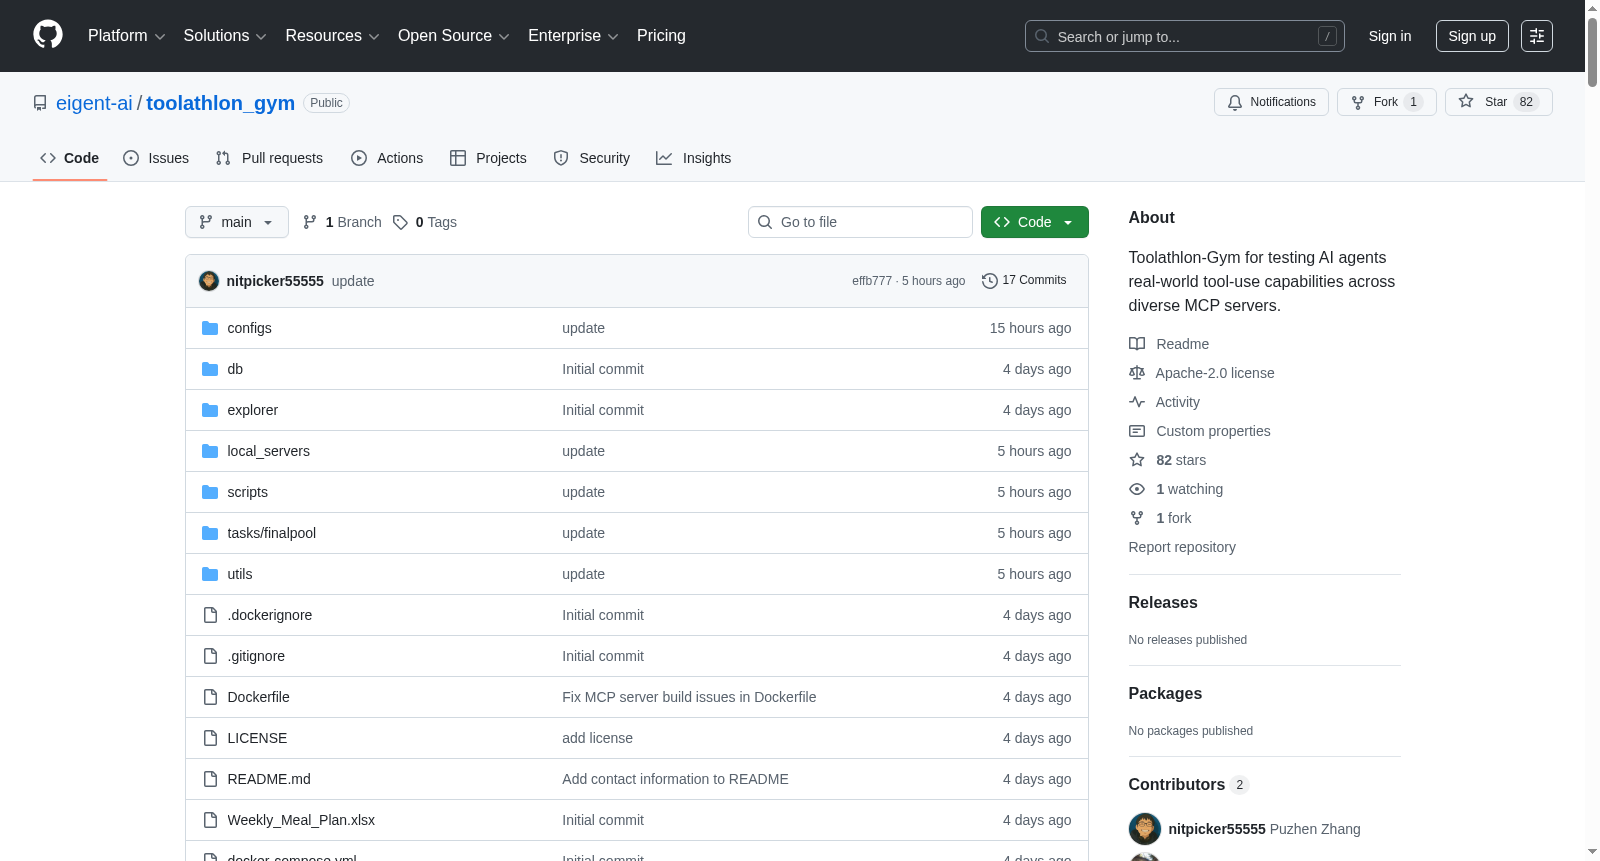
Task: Open the tasks/finalpool folder name
Action: (272, 533)
